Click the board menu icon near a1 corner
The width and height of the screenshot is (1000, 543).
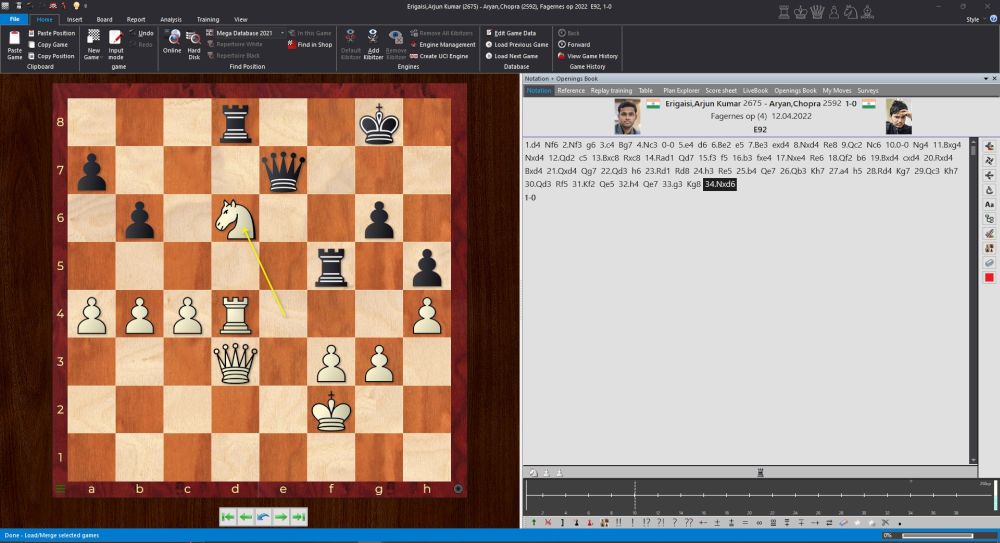pyautogui.click(x=59, y=489)
